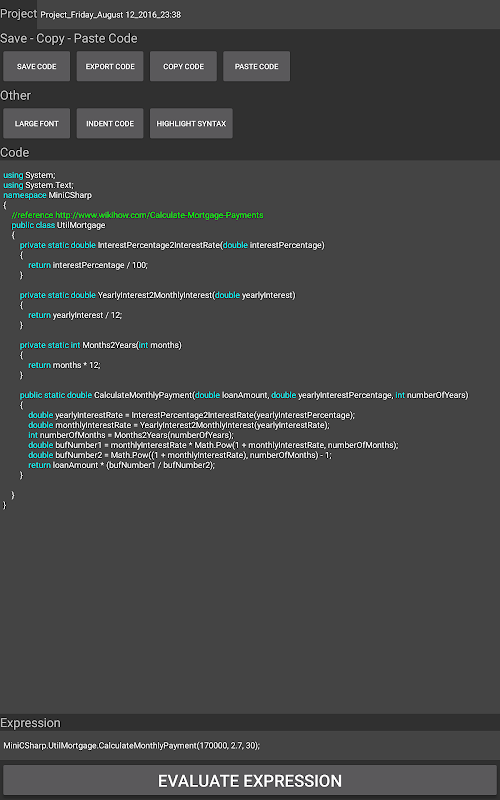Click 'double monthlyInterestRate' assignment line
Image resolution: width=500 pixels, height=800 pixels.
tap(179, 425)
